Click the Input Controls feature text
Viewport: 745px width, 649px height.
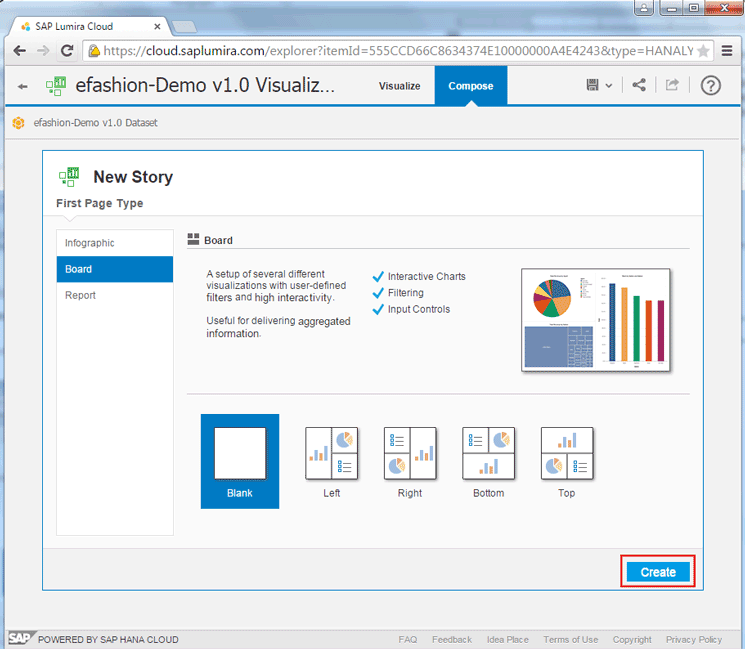click(x=419, y=309)
